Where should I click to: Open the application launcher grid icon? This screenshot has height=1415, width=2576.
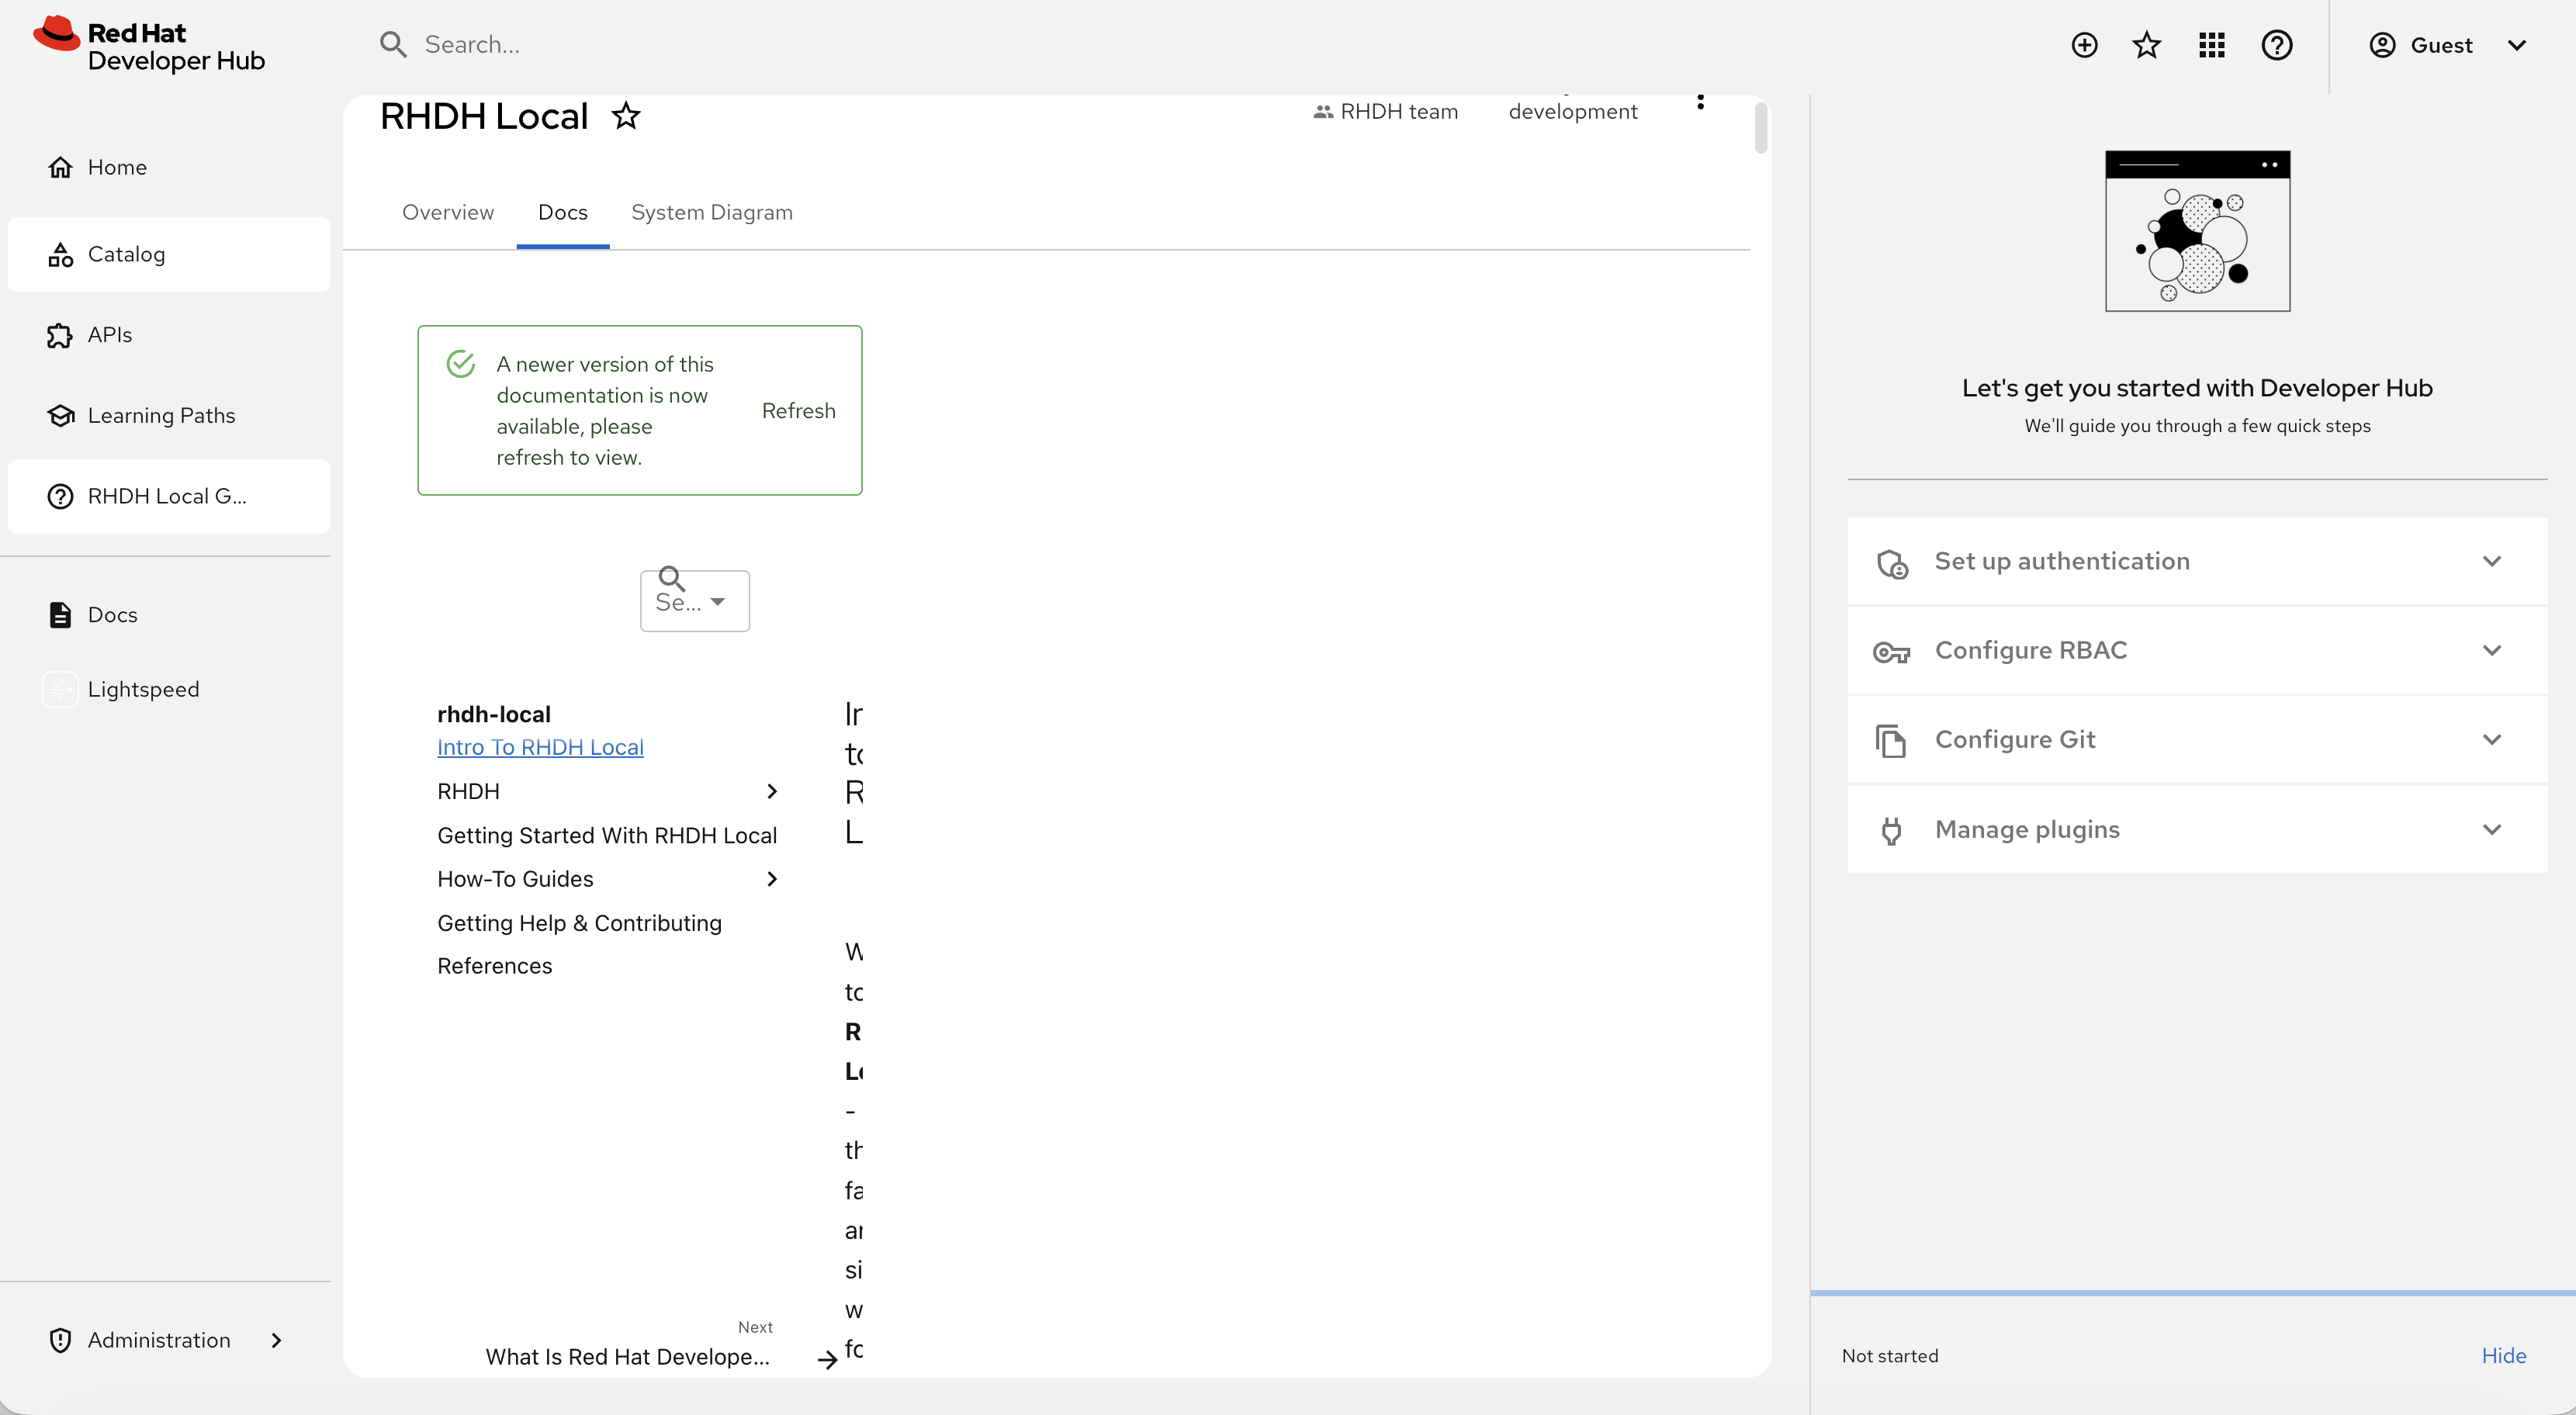point(2211,45)
